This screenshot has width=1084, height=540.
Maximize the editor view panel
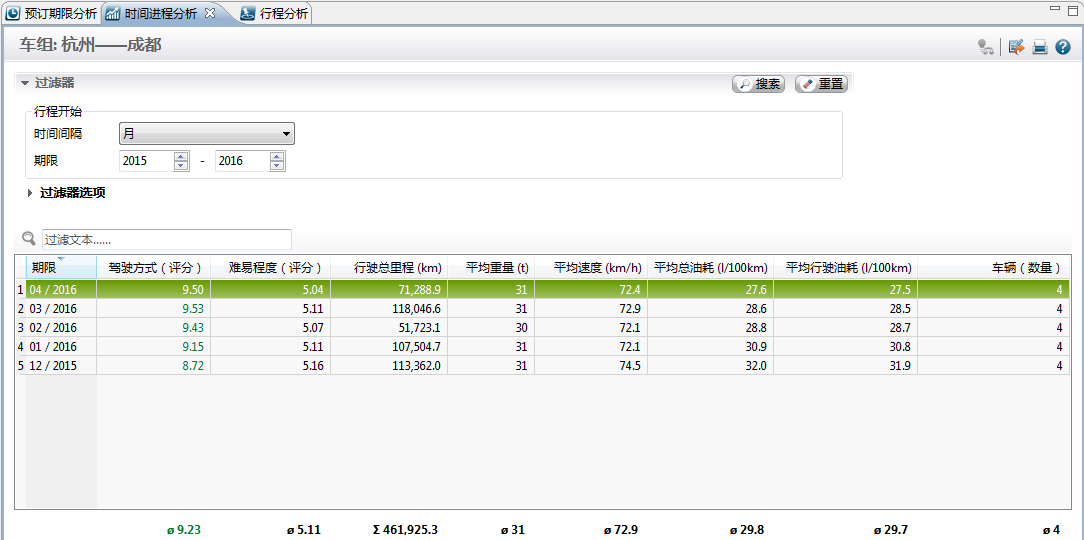coord(1073,8)
